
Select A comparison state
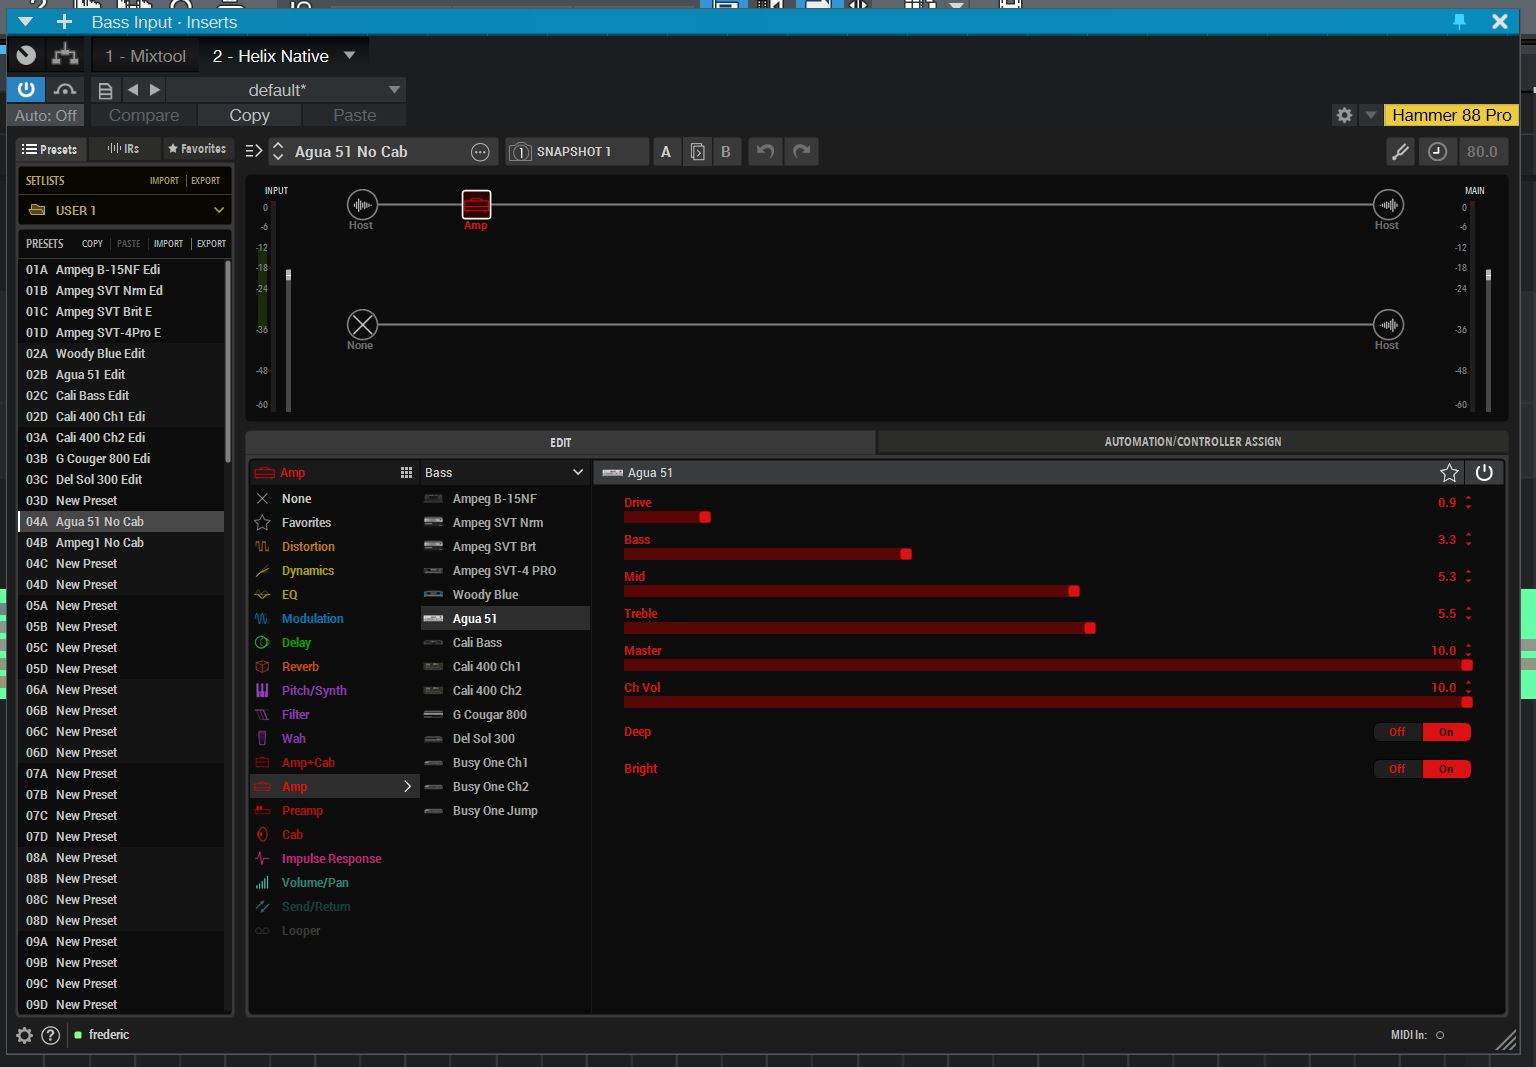(x=666, y=152)
